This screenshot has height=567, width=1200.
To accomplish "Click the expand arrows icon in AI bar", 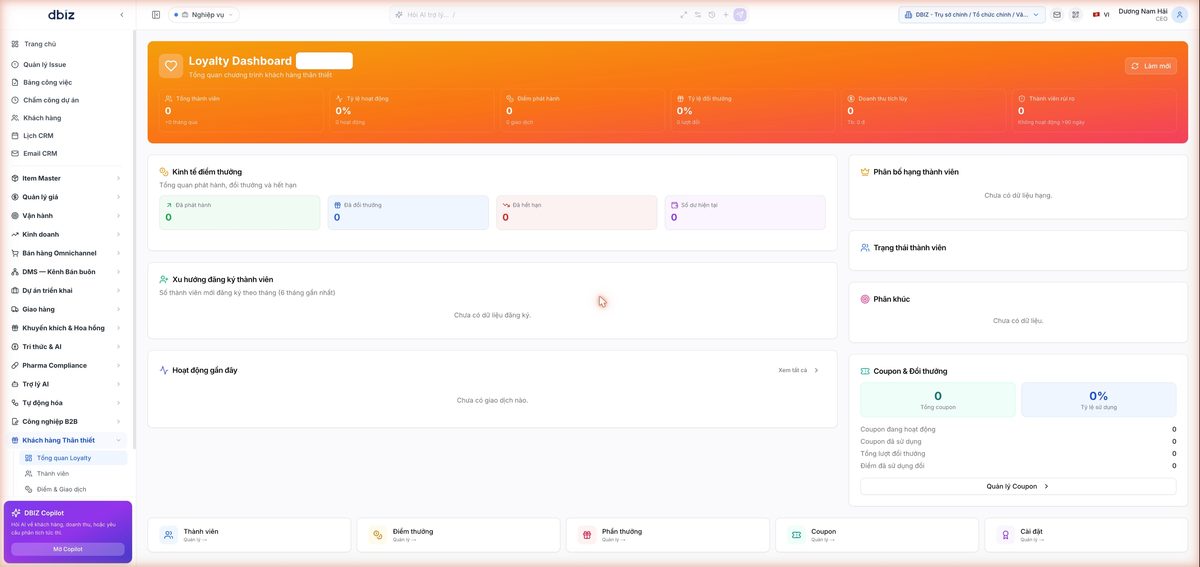I will click(684, 15).
